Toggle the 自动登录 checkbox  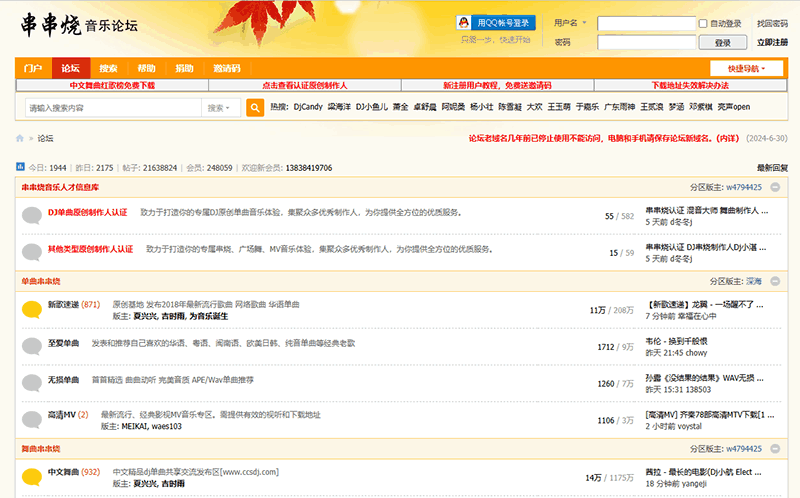pyautogui.click(x=703, y=23)
